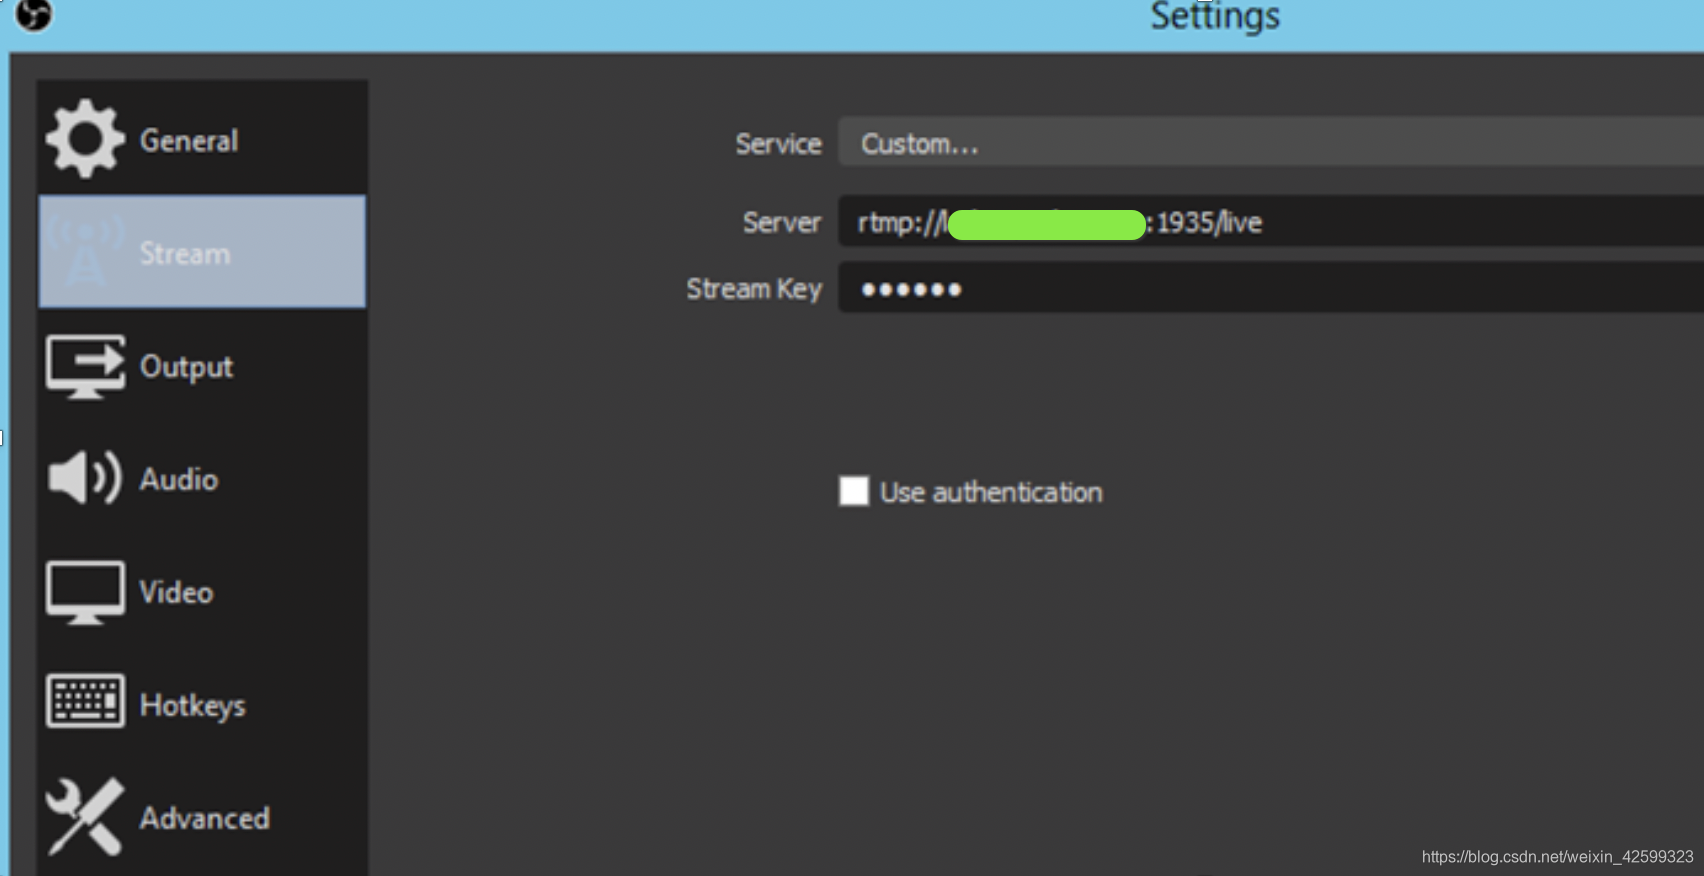
Task: Click the Stream Key field label
Action: click(754, 289)
